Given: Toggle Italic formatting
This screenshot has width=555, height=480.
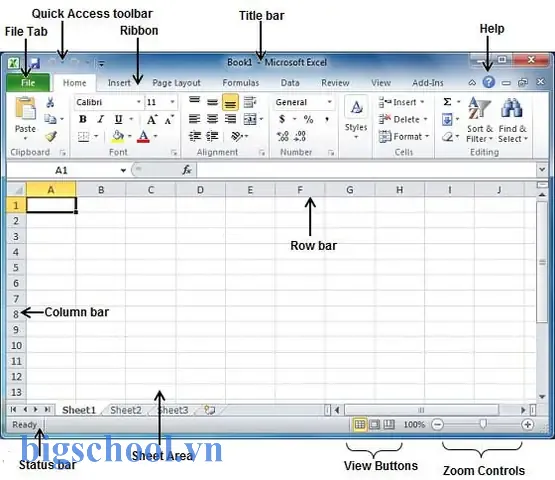Looking at the screenshot, I should pos(101,119).
